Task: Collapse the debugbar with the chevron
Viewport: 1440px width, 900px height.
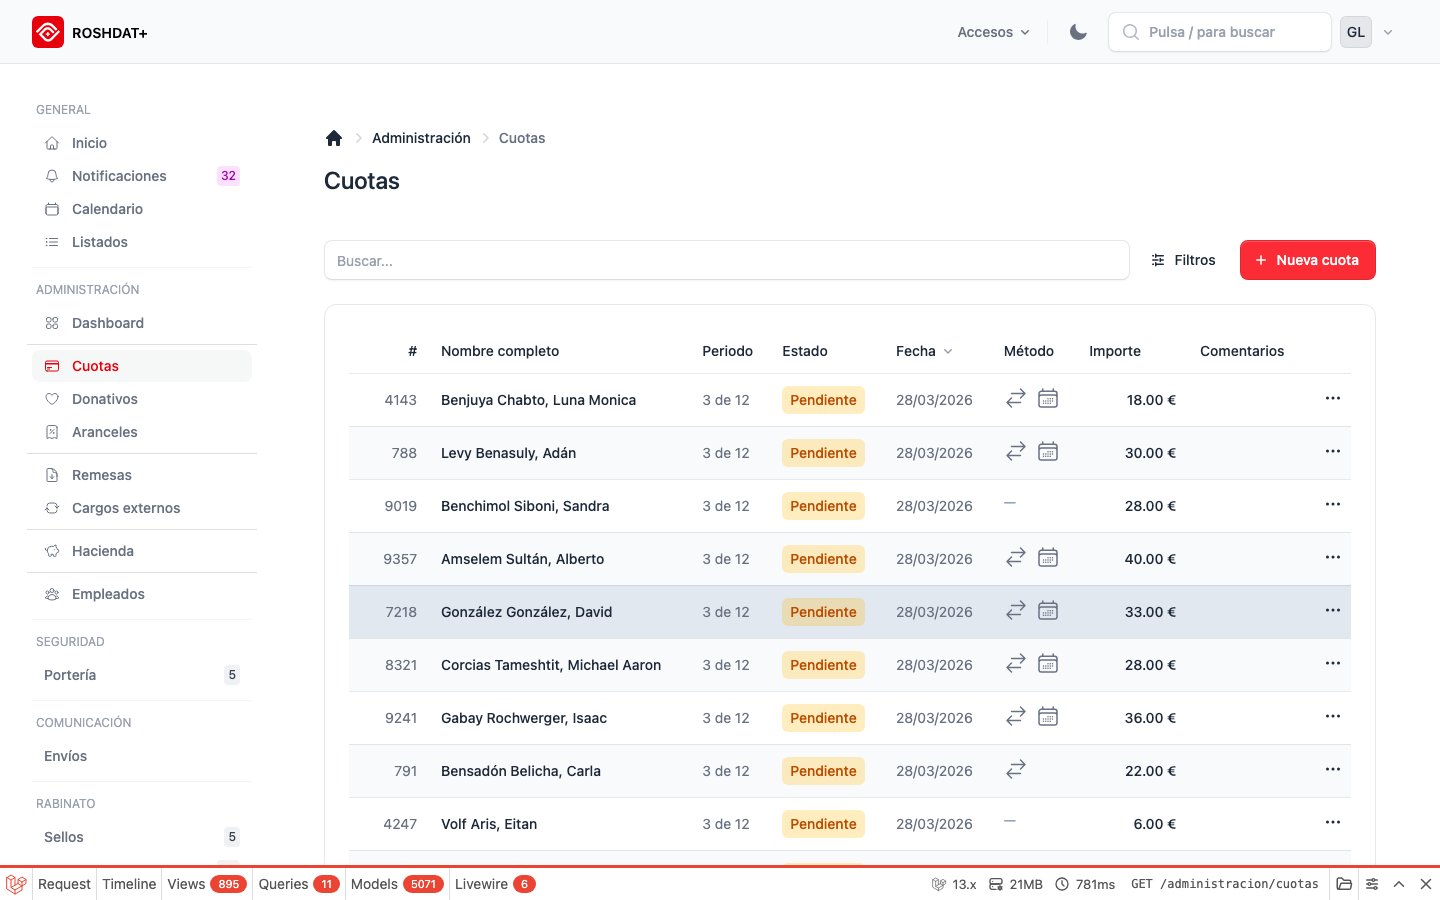Action: pyautogui.click(x=1399, y=884)
